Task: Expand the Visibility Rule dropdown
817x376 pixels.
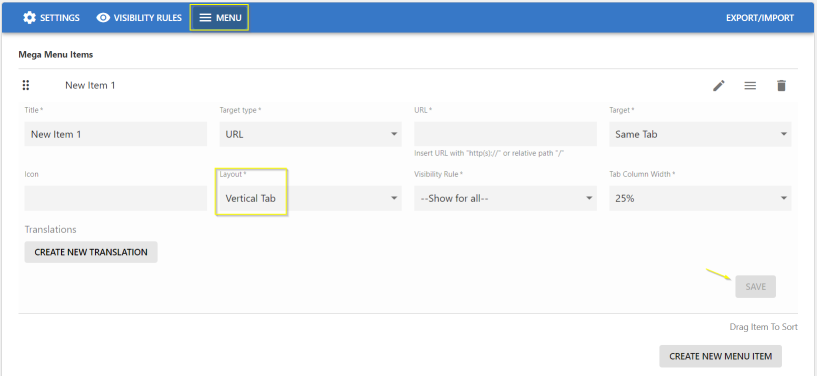Action: click(505, 198)
